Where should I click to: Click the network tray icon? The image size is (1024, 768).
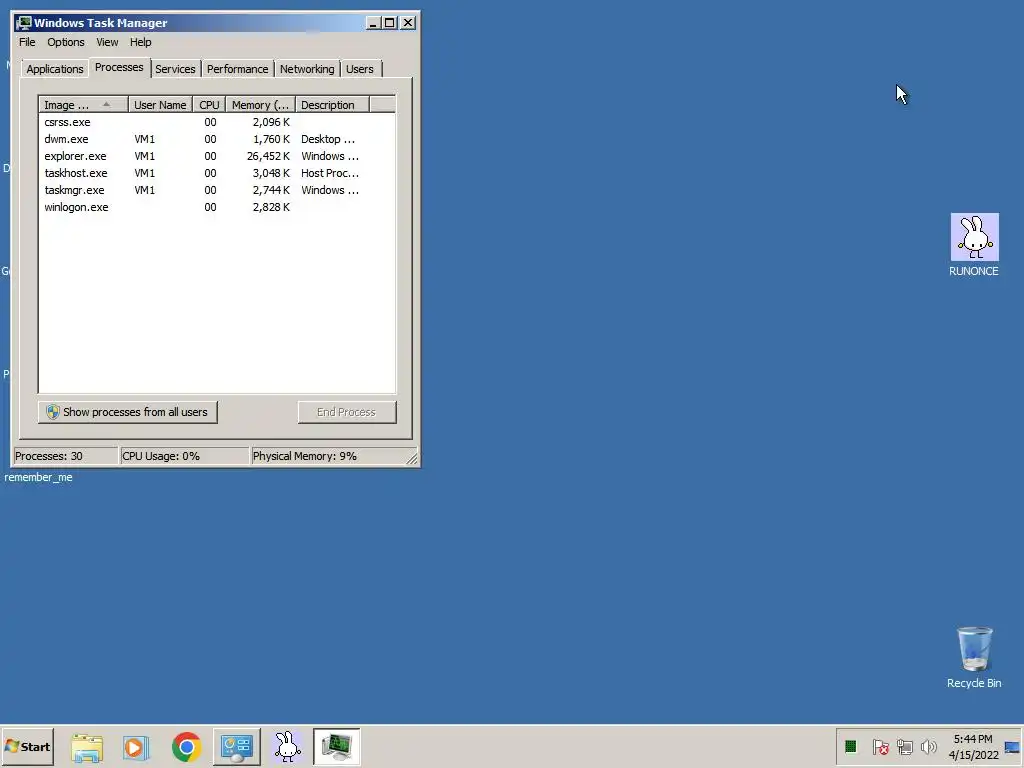point(904,746)
